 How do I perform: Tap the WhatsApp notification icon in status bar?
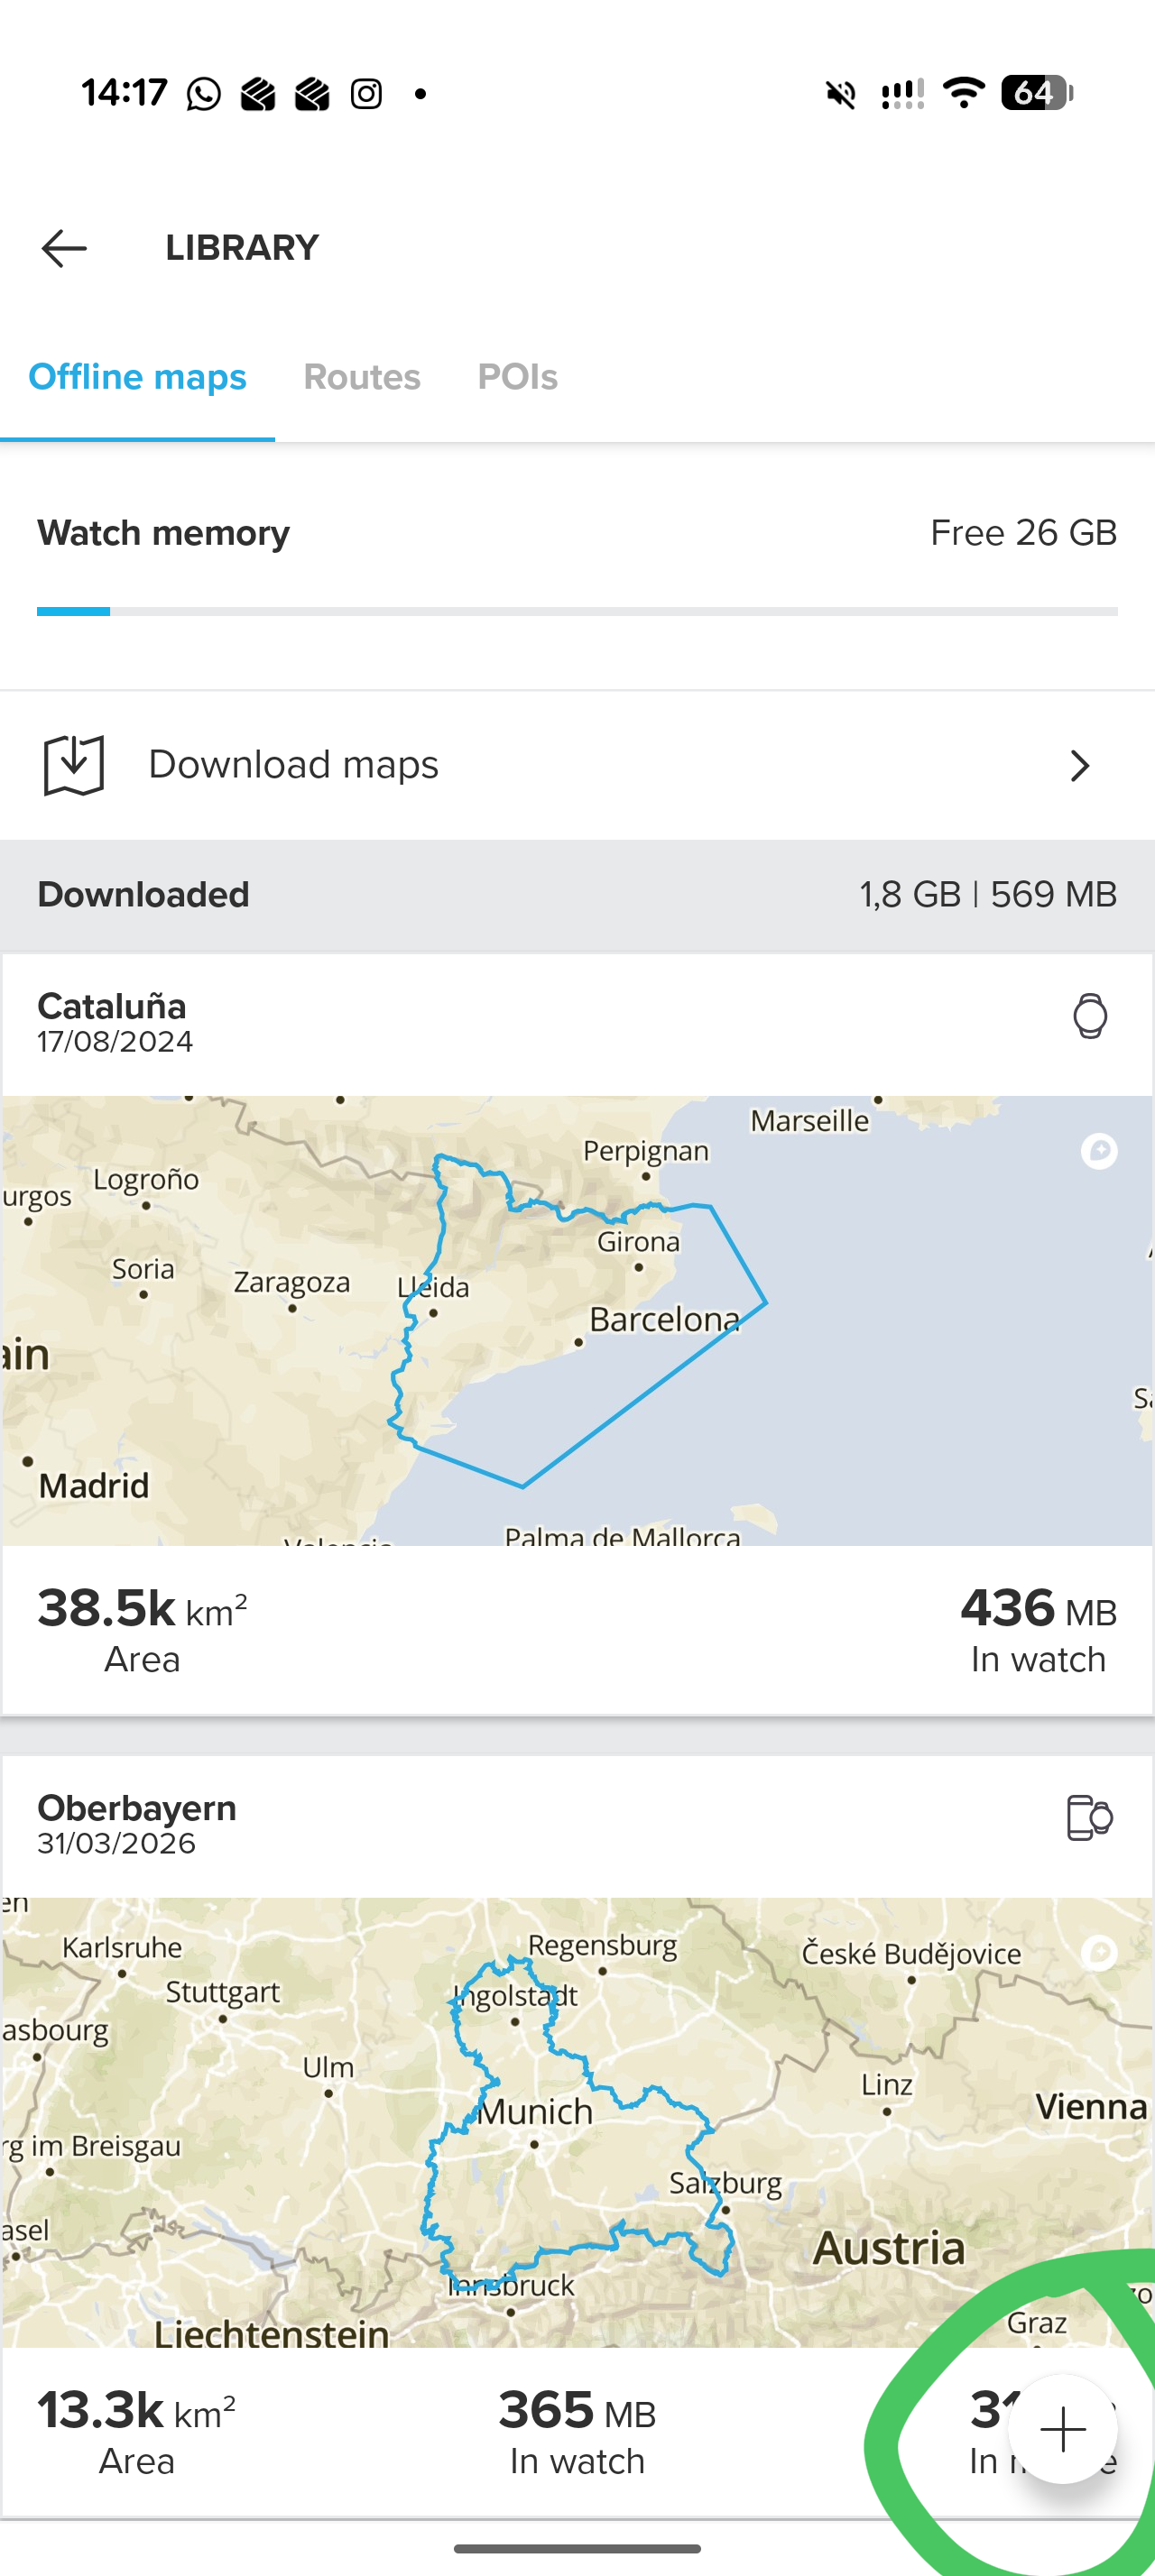[204, 94]
